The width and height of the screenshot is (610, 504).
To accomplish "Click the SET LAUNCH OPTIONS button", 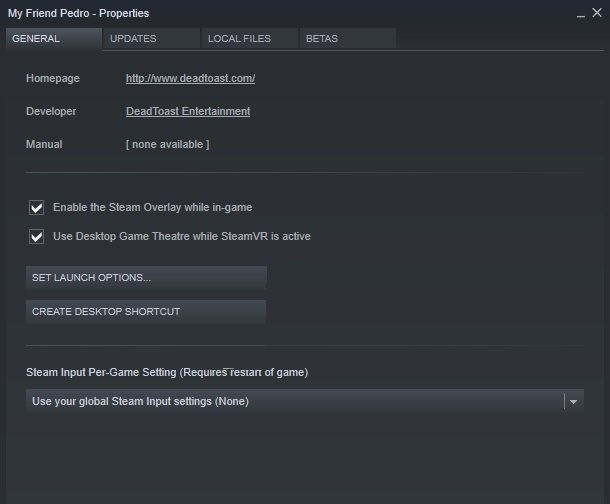I will [146, 277].
